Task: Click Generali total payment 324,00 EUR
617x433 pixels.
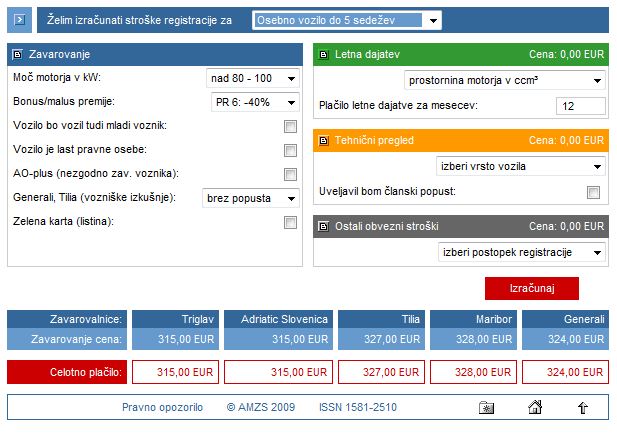Action: coord(565,372)
